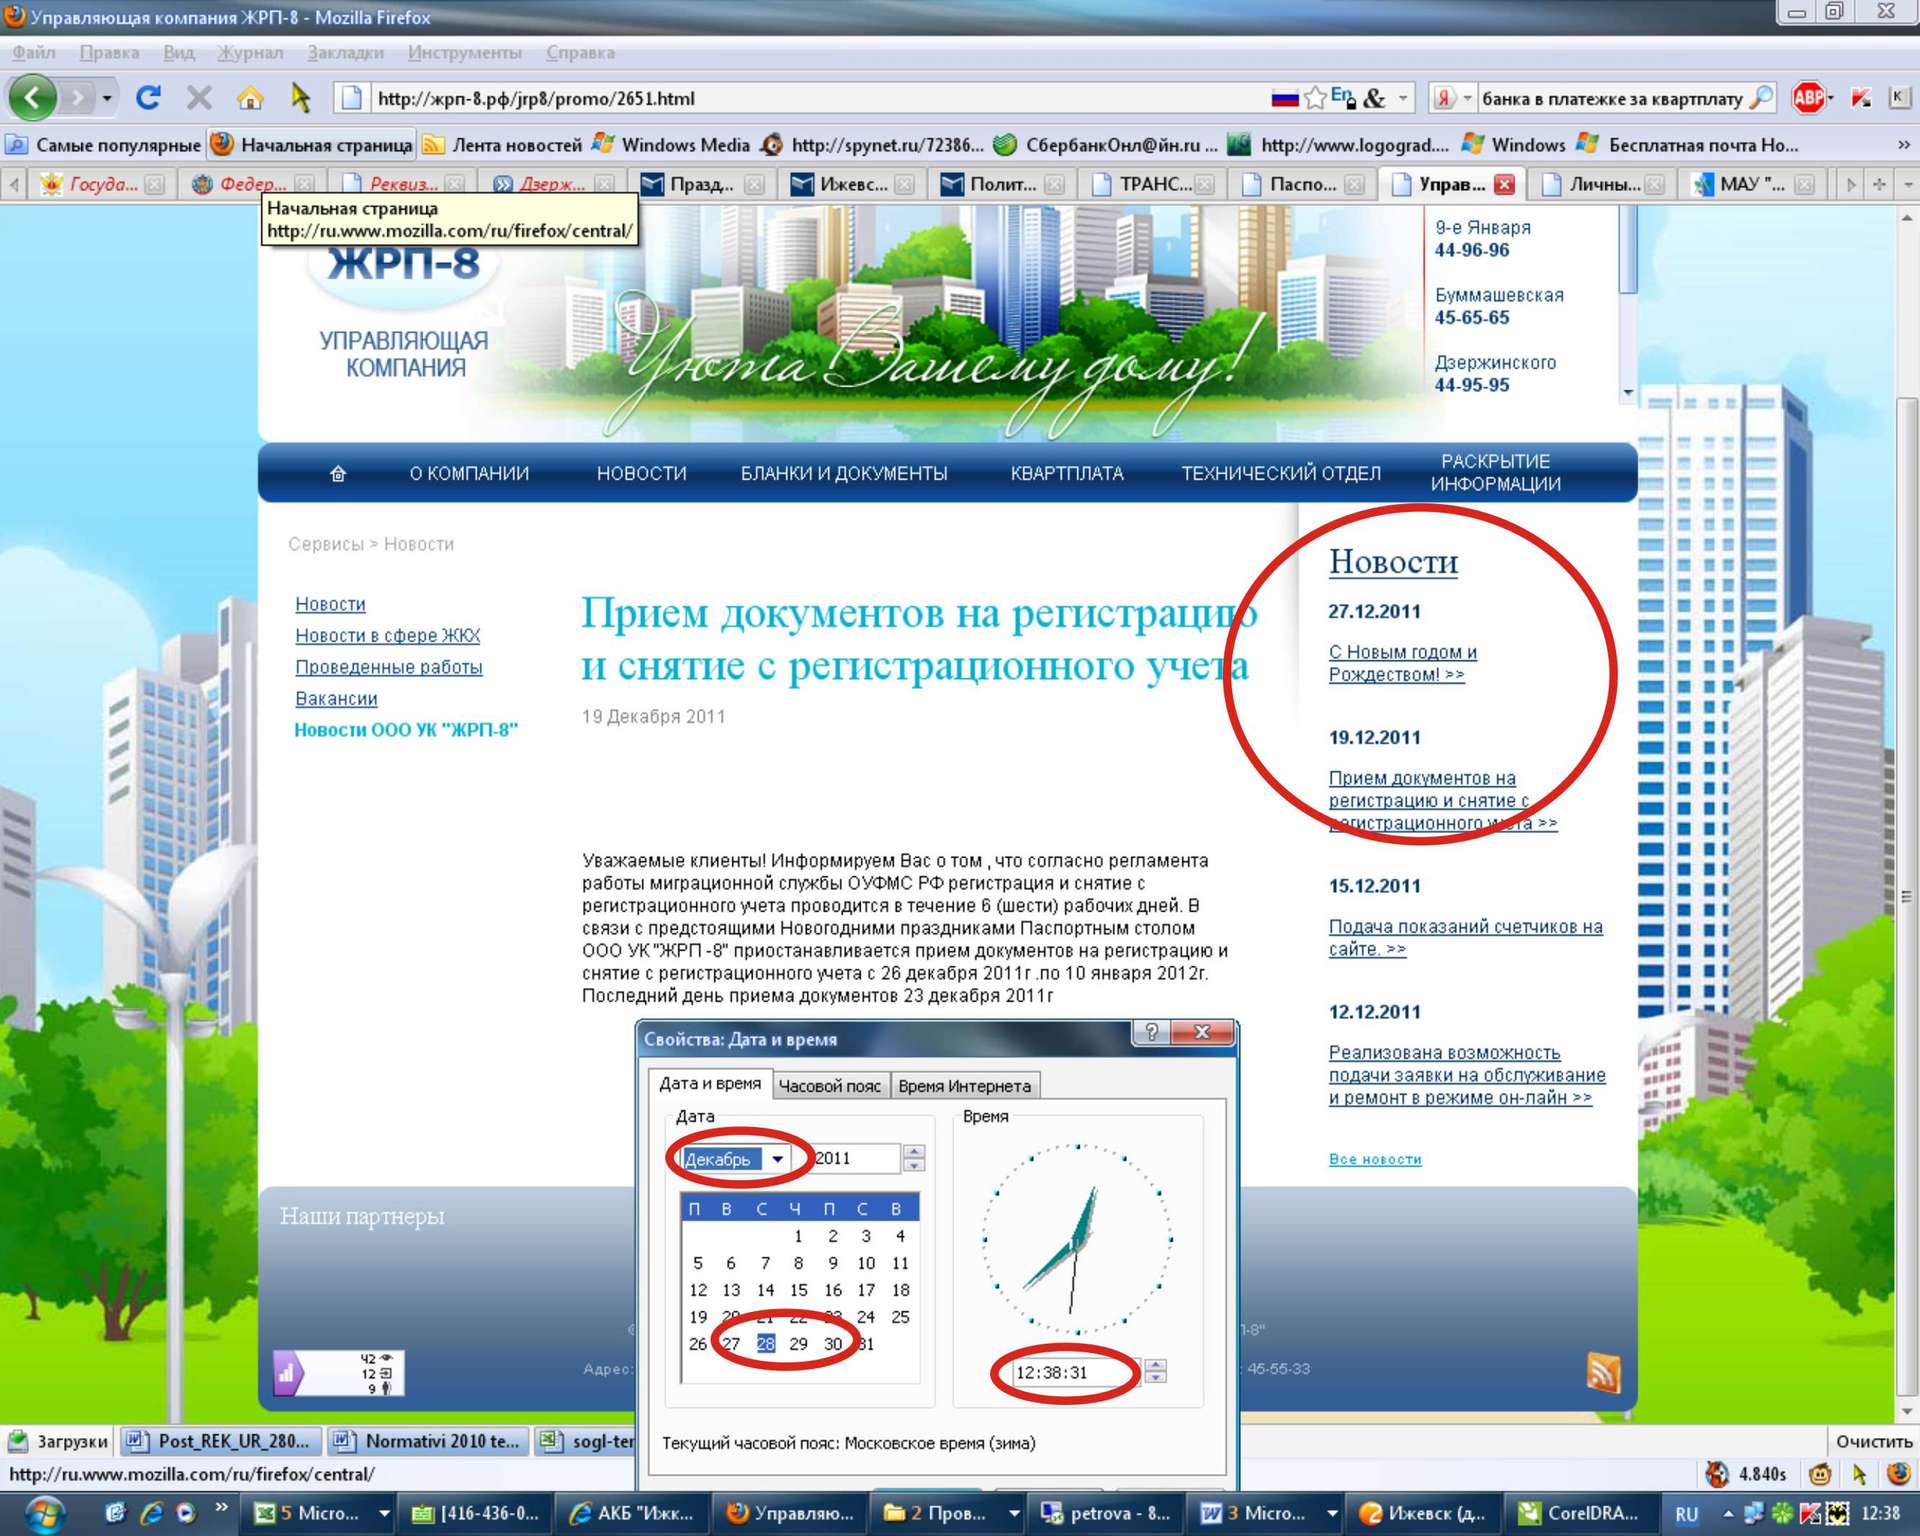Expand the 2 Пров... taskbar group arrow

click(x=1014, y=1514)
